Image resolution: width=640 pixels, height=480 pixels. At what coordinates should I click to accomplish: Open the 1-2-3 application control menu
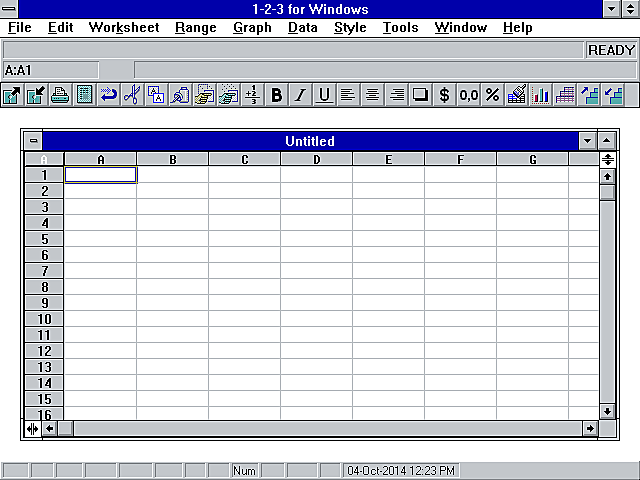click(9, 9)
